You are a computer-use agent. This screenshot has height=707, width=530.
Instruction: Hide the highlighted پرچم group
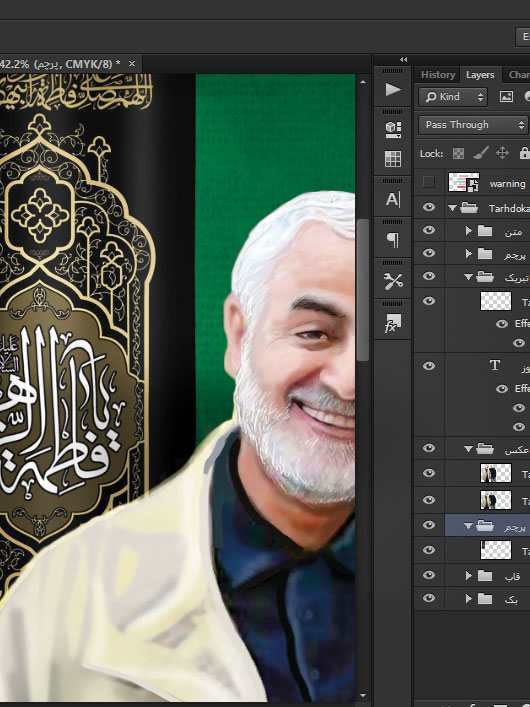(429, 525)
